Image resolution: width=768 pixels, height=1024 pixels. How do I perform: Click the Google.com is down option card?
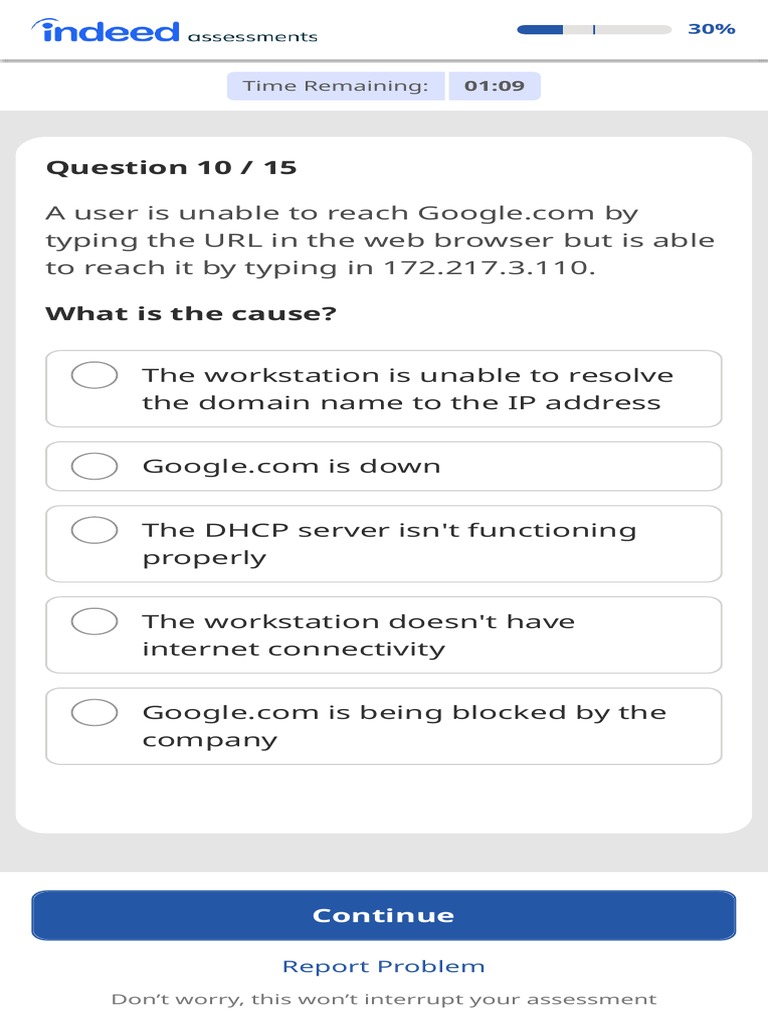(x=383, y=466)
